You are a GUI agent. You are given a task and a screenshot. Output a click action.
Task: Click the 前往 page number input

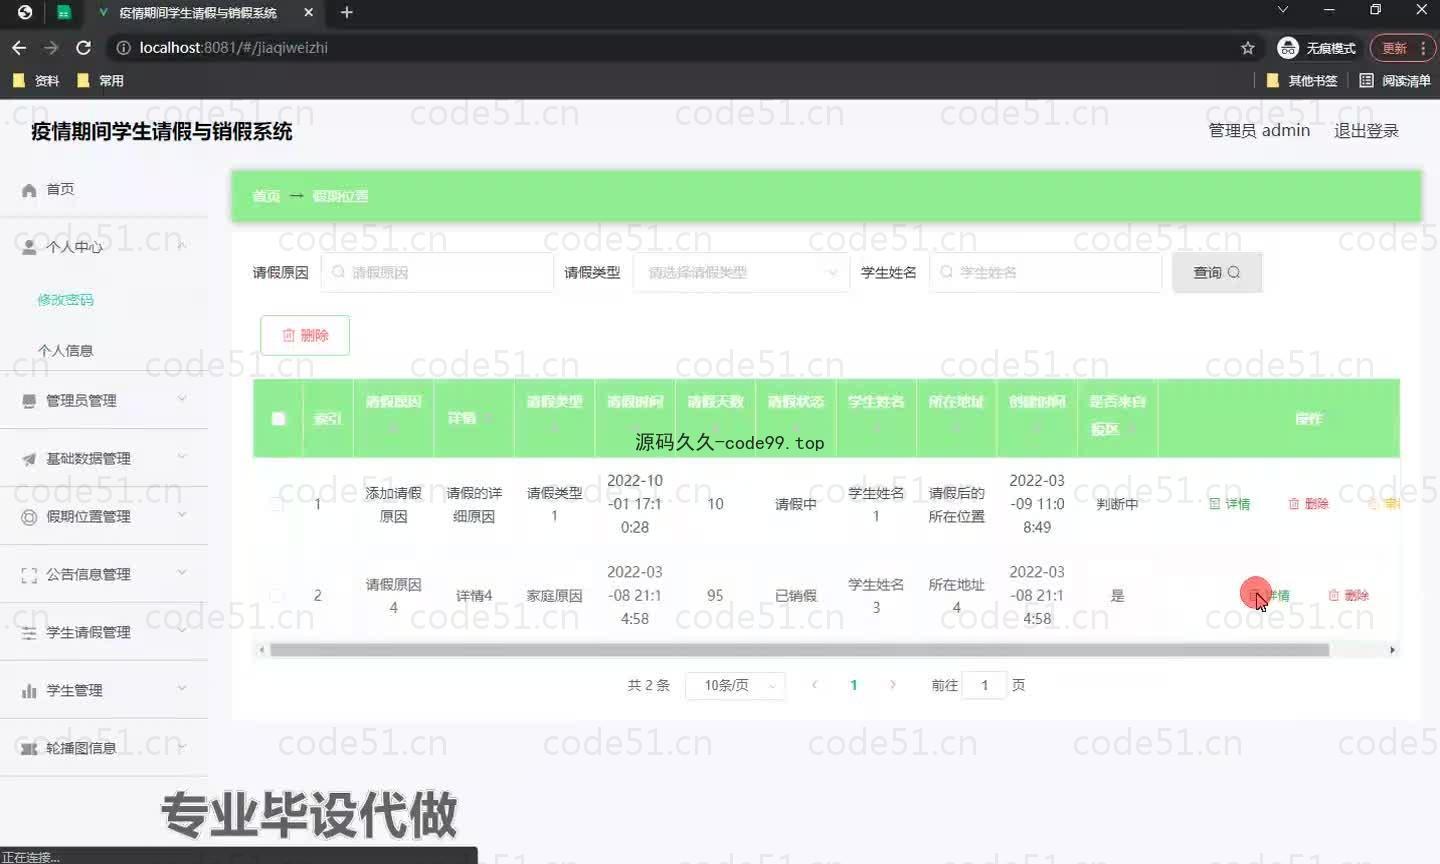coord(984,685)
